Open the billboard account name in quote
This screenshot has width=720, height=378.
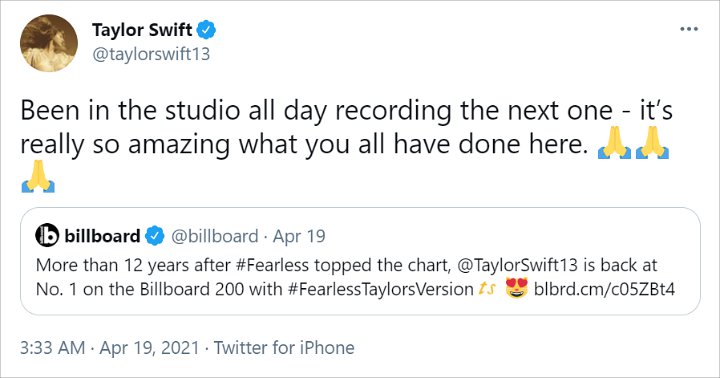[102, 236]
